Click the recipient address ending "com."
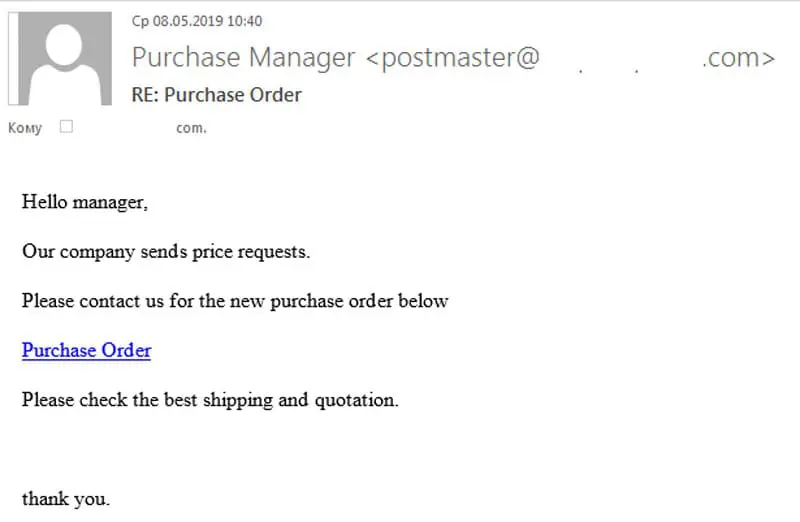 click(191, 128)
